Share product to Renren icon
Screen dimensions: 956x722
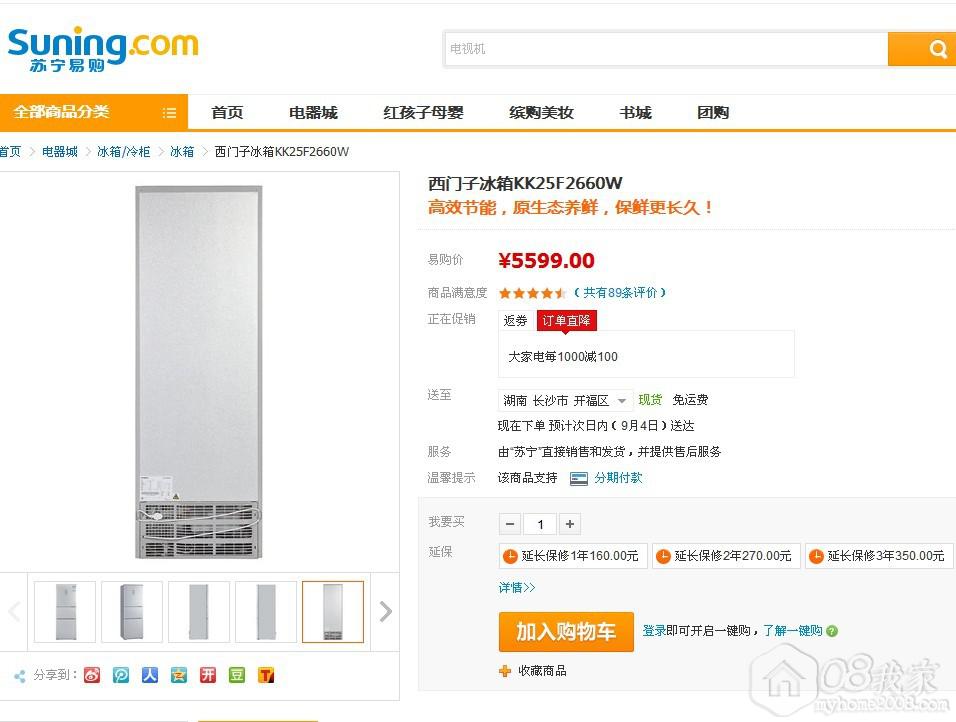click(149, 675)
